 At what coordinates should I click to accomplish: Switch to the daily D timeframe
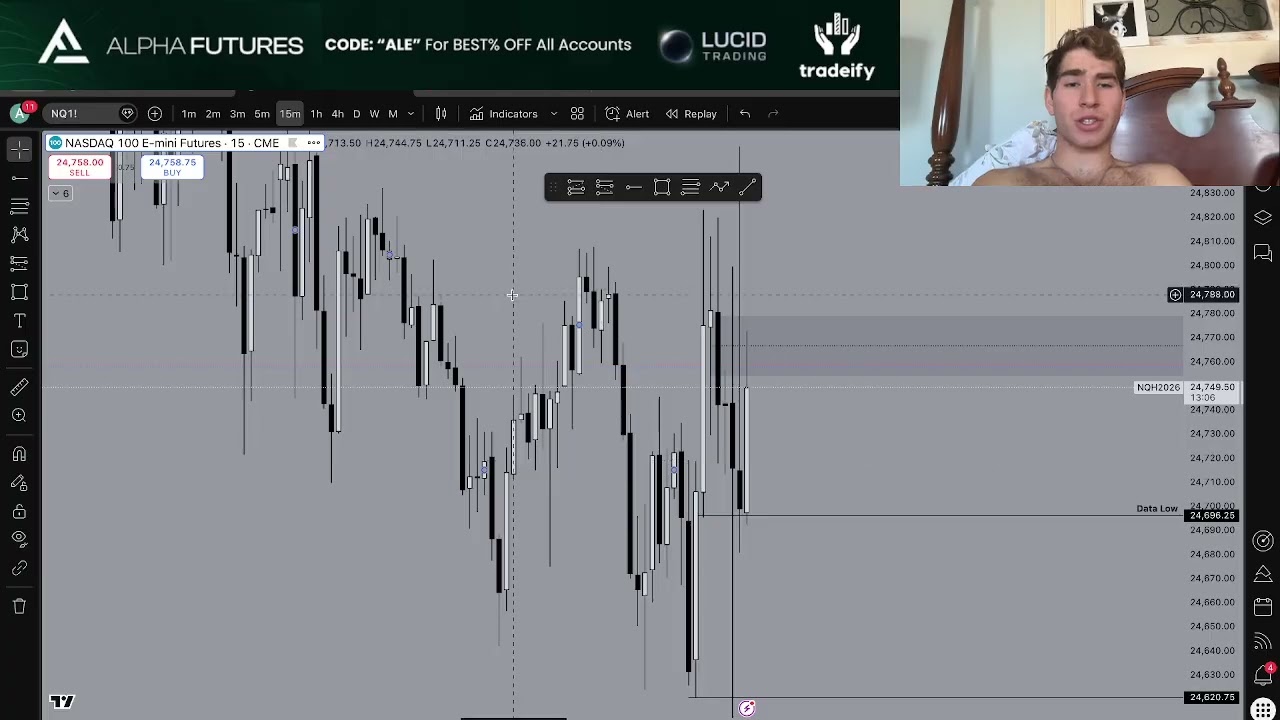tap(356, 114)
